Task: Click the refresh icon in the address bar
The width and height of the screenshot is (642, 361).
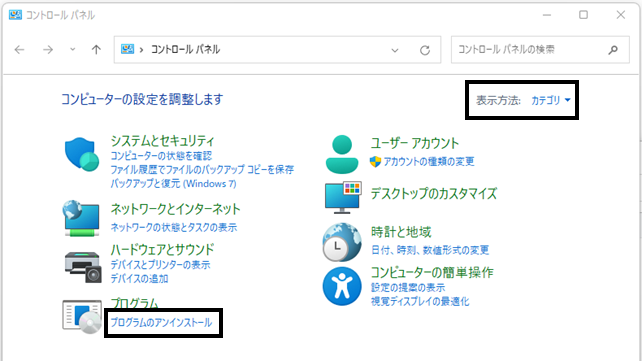Action: (x=425, y=50)
